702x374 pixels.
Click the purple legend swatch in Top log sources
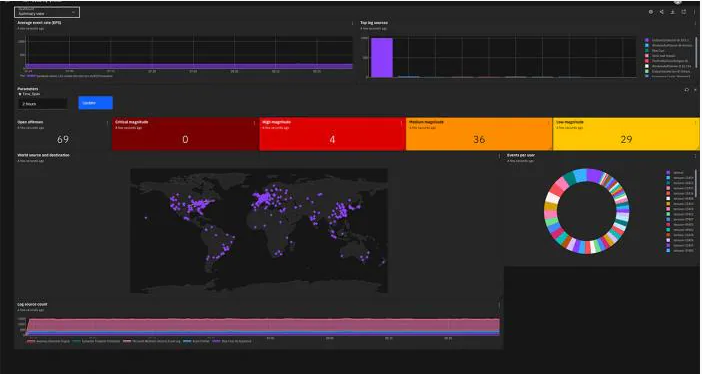pyautogui.click(x=647, y=40)
